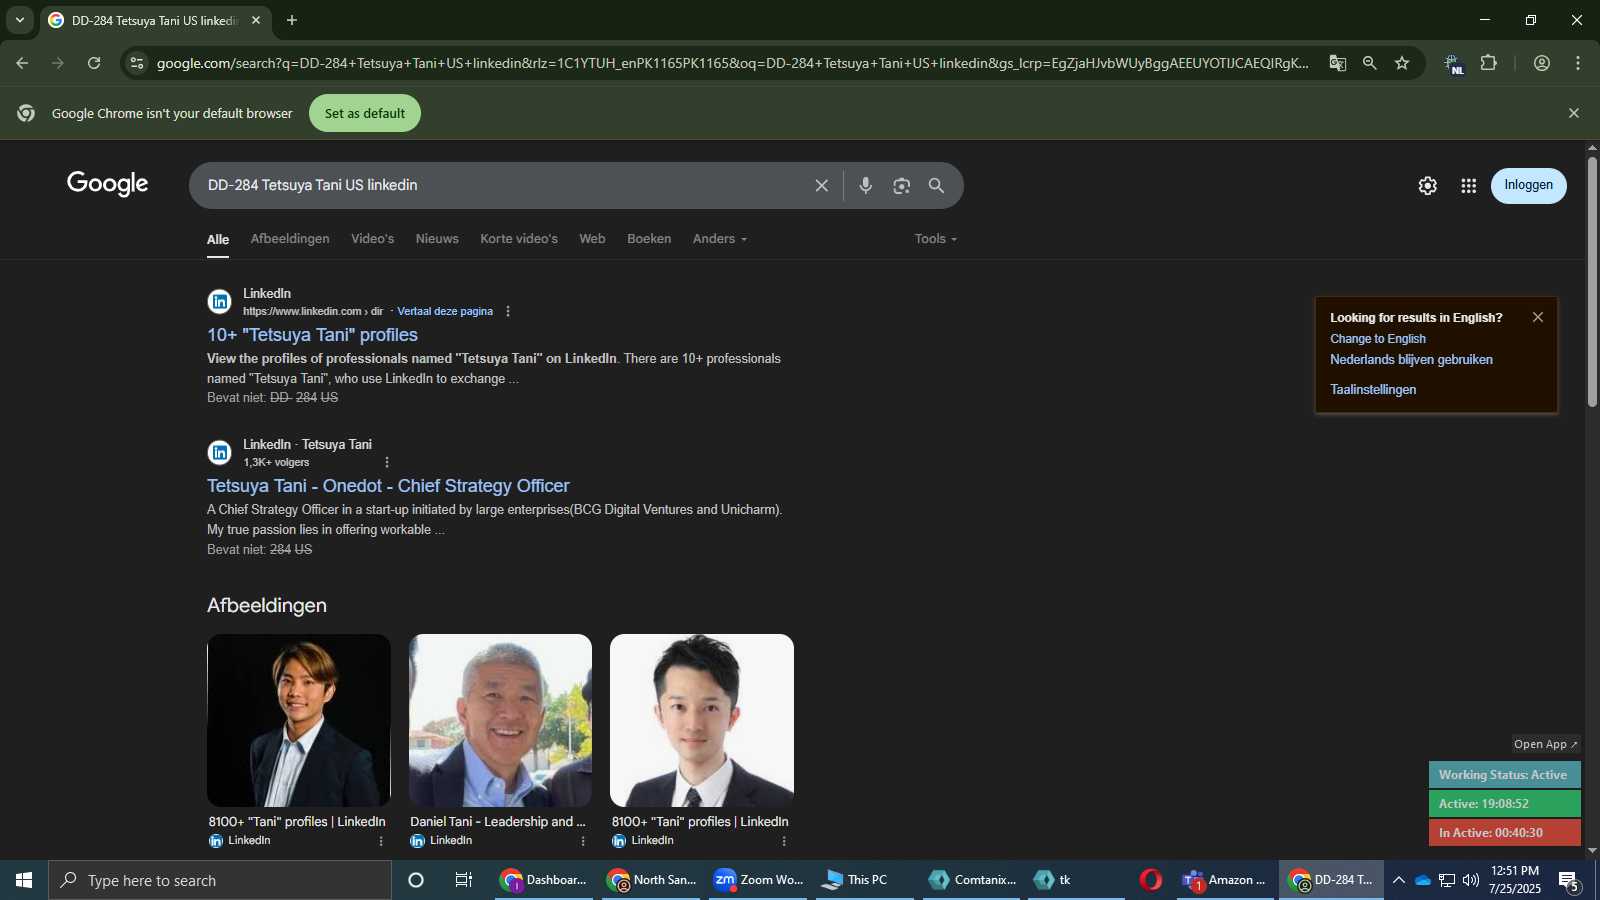The width and height of the screenshot is (1600, 900).
Task: Open the Taalinstellingen link
Action: click(x=1373, y=390)
